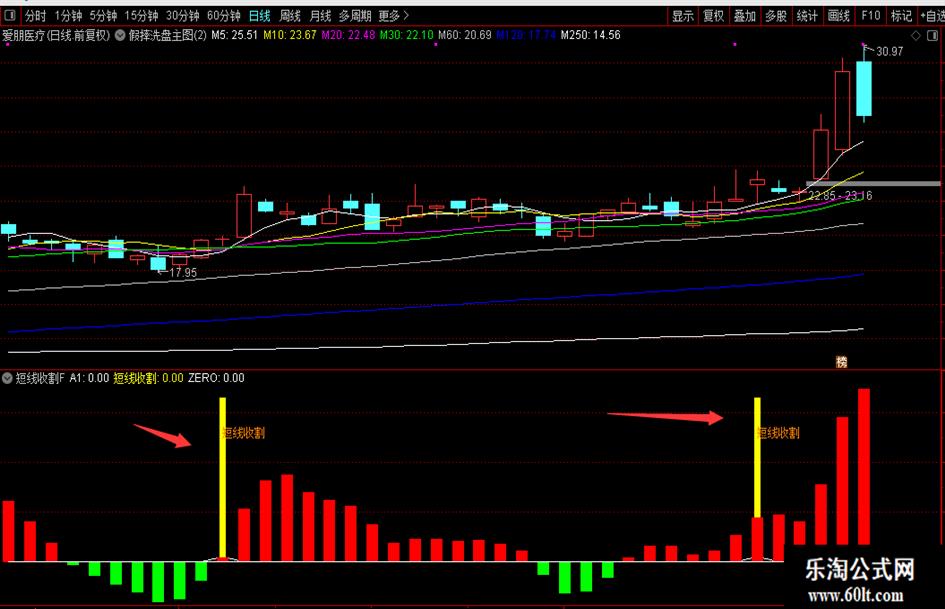Click the M20: 22.48 moving average label

click(348, 36)
